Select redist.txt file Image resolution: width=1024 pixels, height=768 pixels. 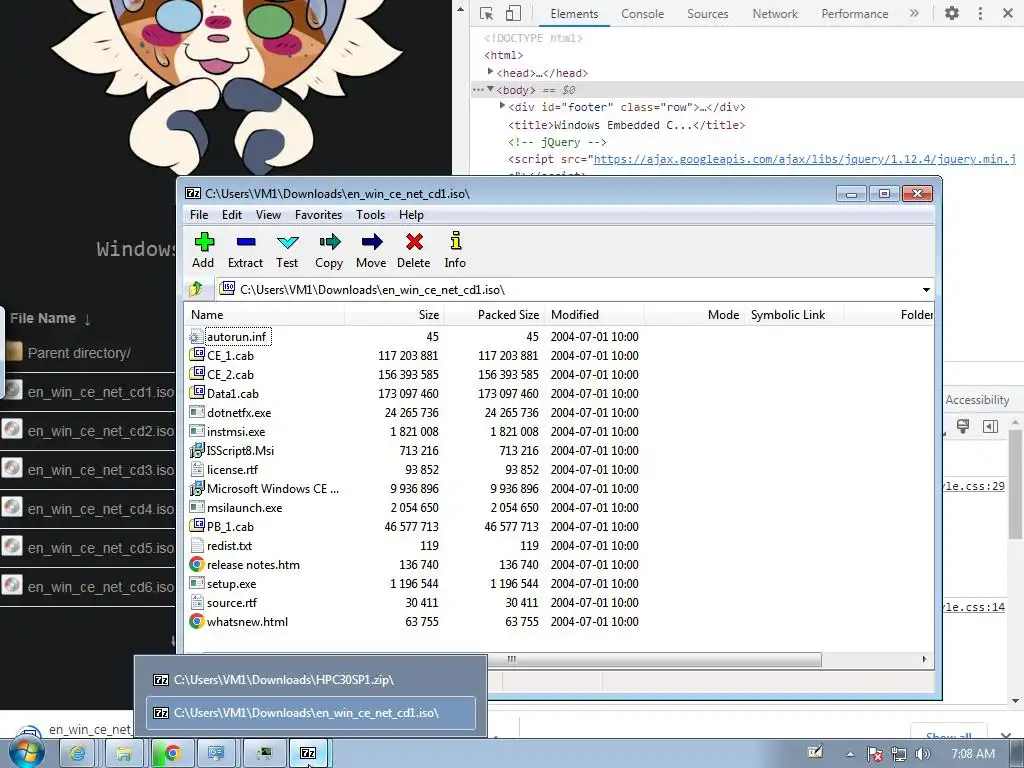tap(229, 545)
